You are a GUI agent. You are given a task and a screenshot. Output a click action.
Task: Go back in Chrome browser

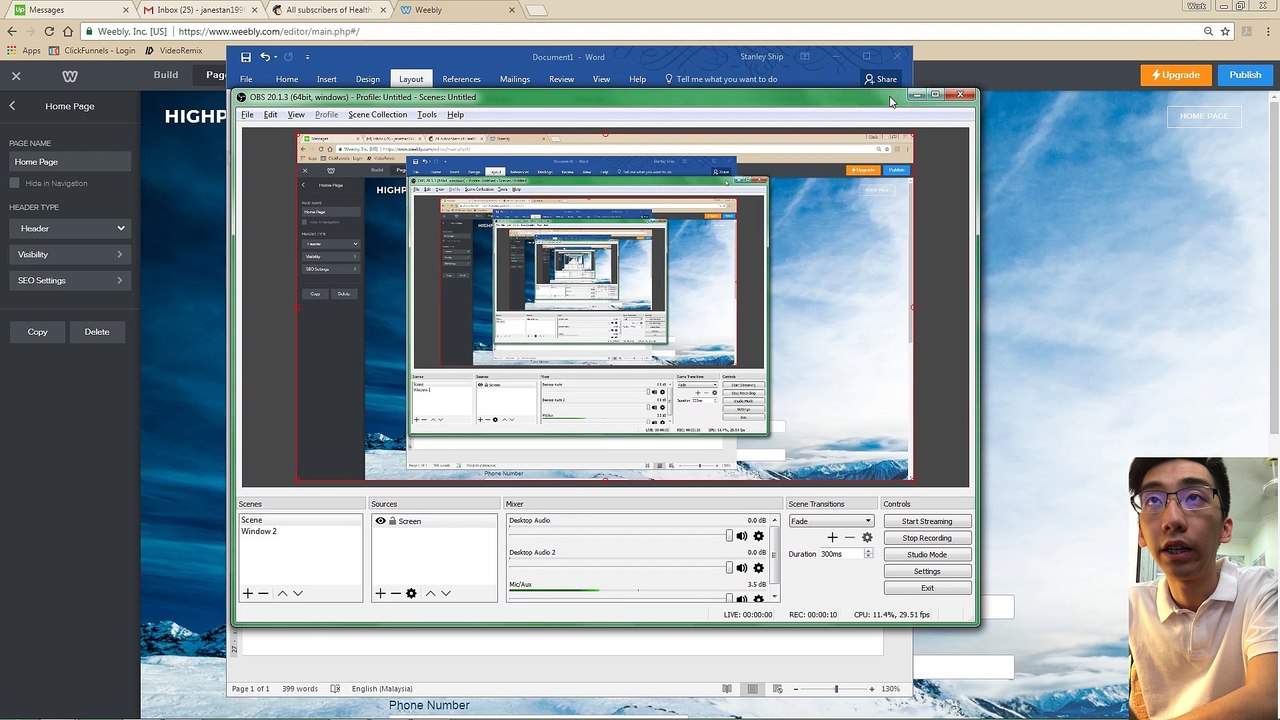coord(12,31)
